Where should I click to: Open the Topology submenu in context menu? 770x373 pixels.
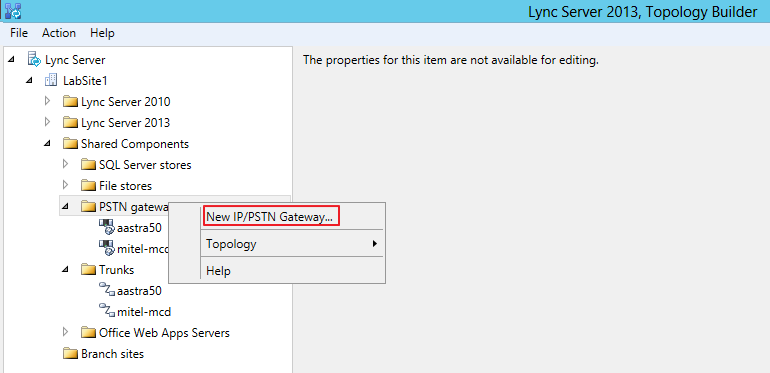tap(292, 243)
